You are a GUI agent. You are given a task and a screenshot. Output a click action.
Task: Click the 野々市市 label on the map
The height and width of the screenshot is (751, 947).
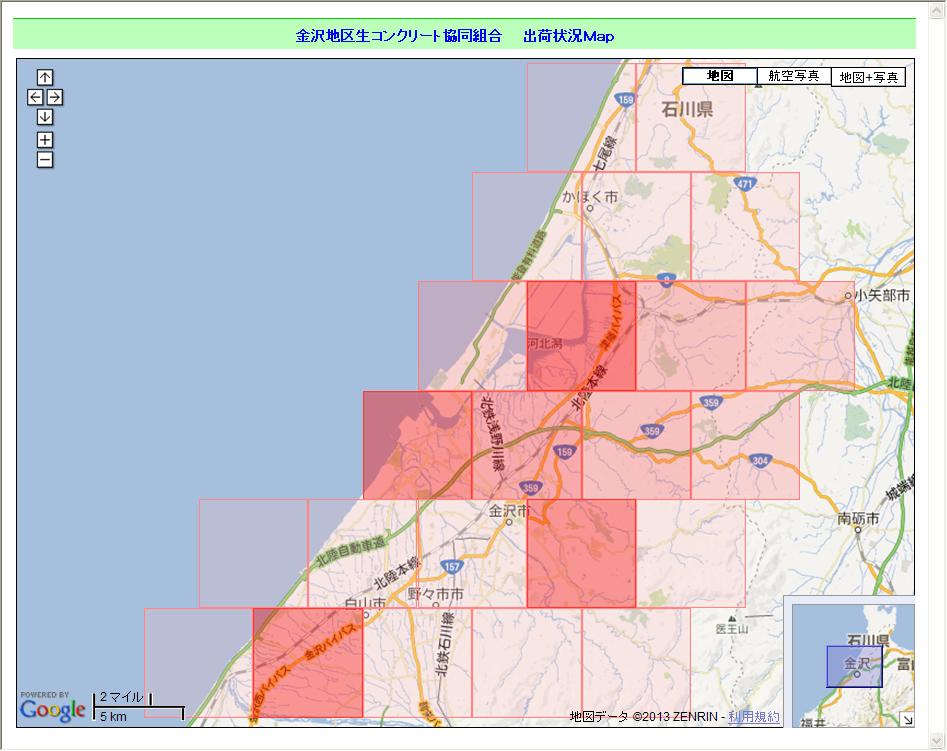(x=436, y=593)
